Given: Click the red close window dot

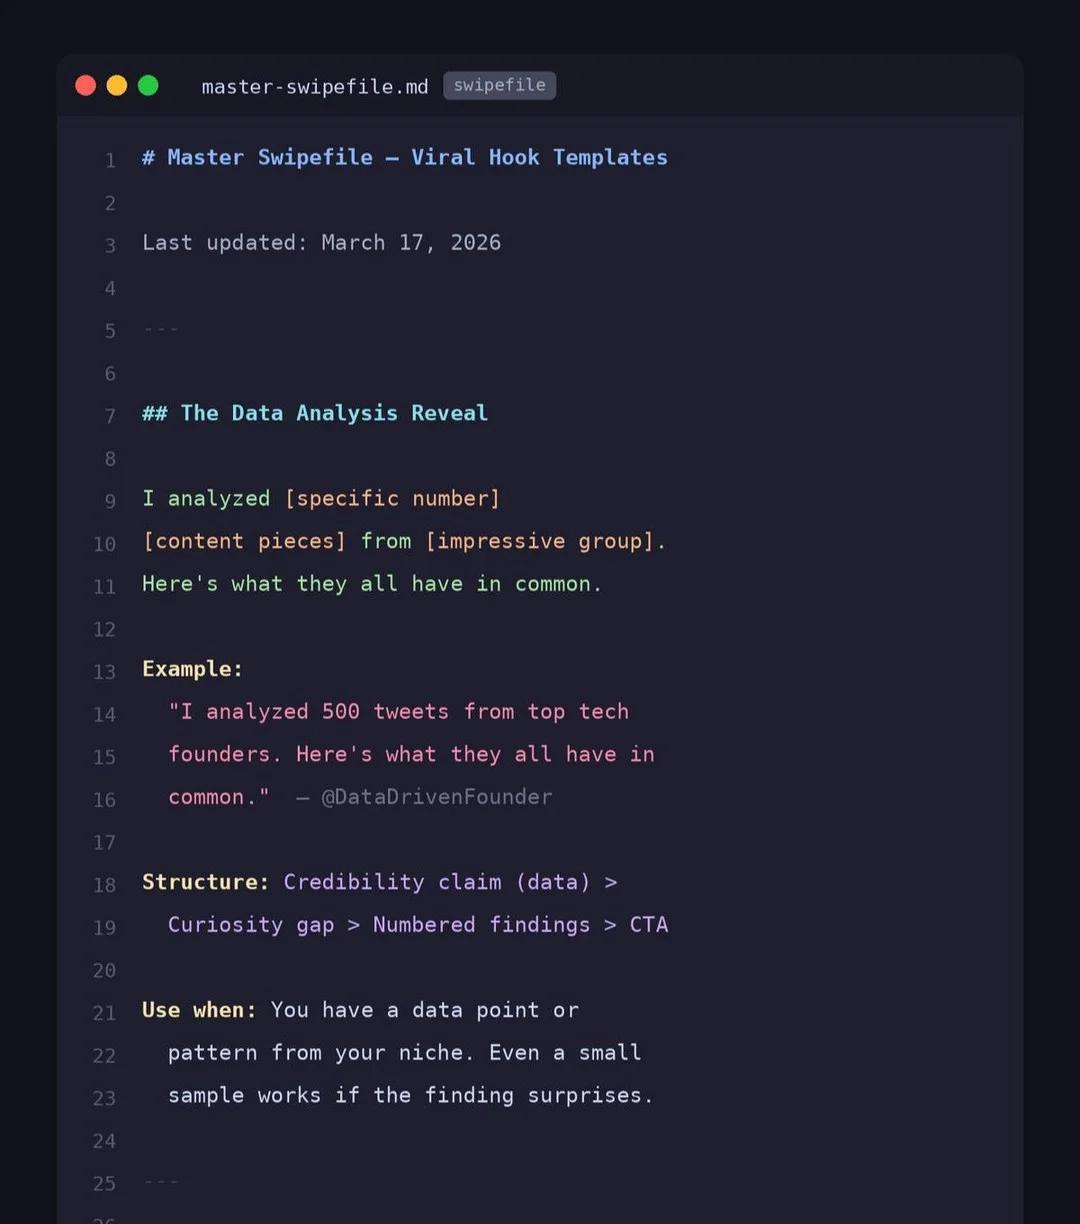Looking at the screenshot, I should 86,86.
